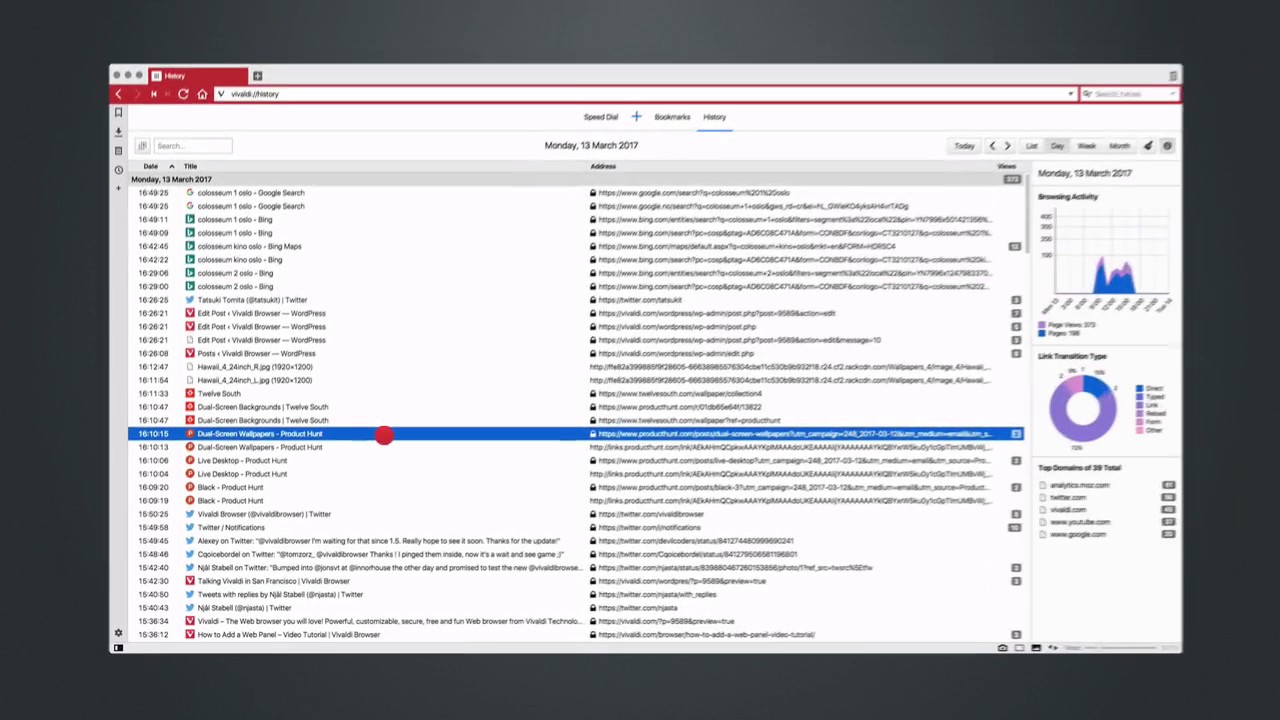This screenshot has width=1280, height=720.
Task: Add a new web panel
Action: coord(118,188)
